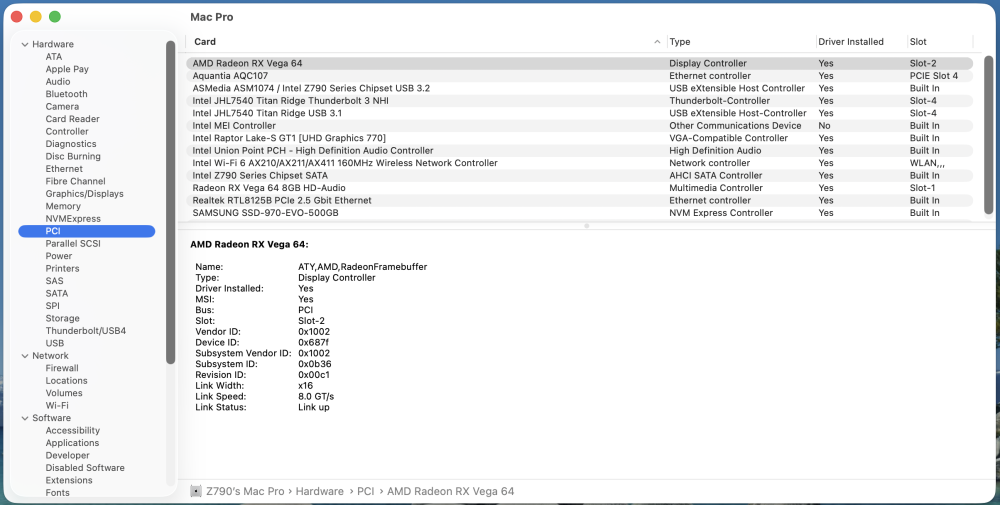The height and width of the screenshot is (505, 1000).
Task: Select Intel Raptor Lake-S GT1 UHD Graphics row
Action: [579, 138]
